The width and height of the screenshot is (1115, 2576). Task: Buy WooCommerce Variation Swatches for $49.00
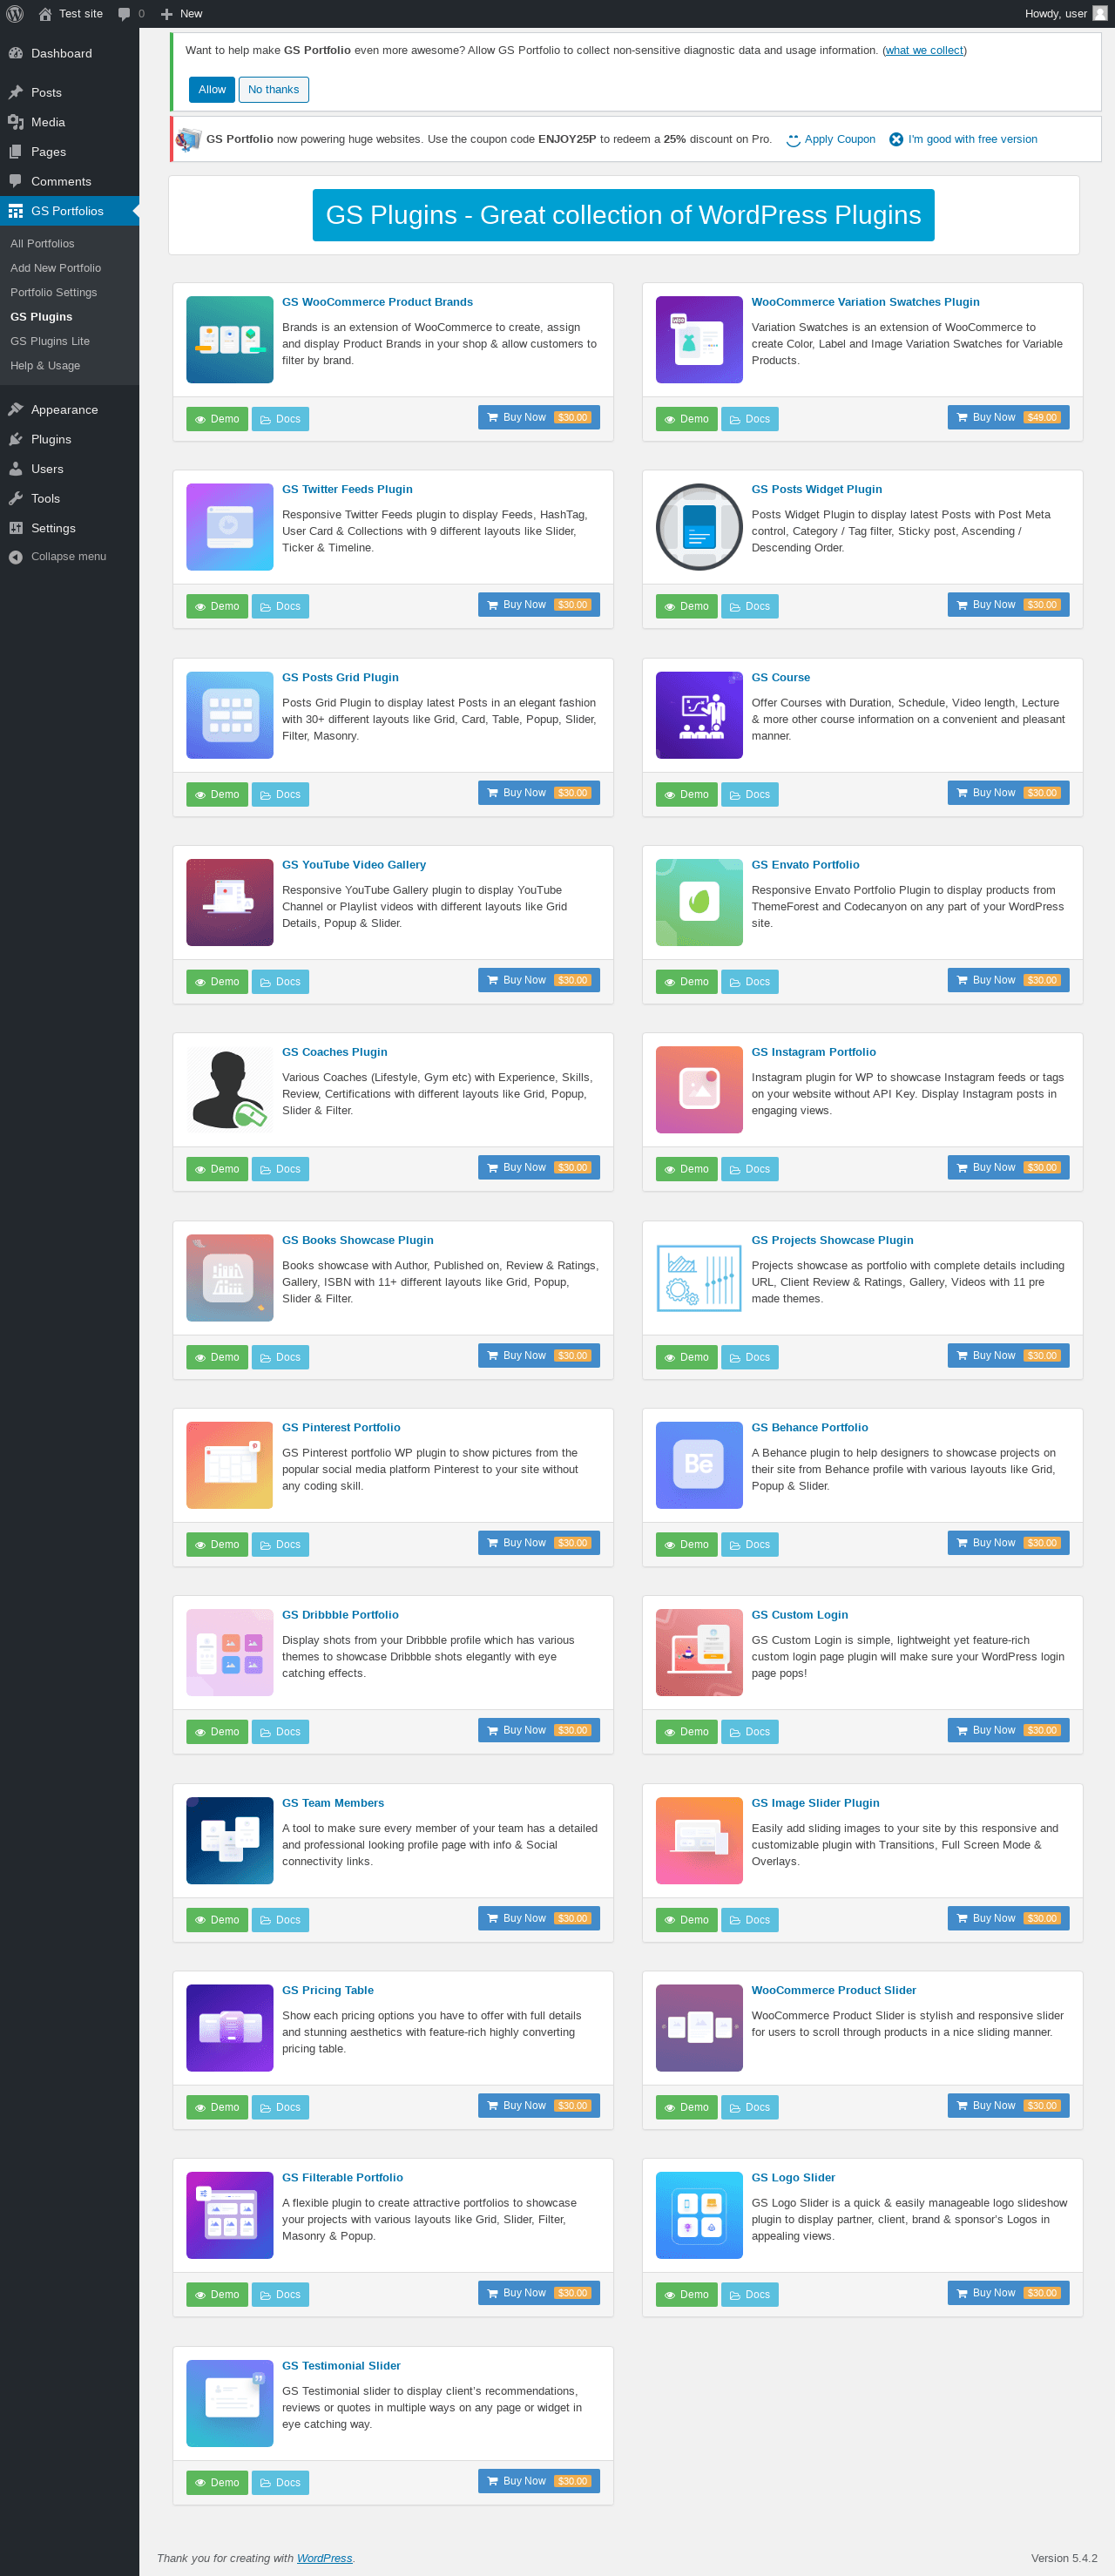point(1008,417)
